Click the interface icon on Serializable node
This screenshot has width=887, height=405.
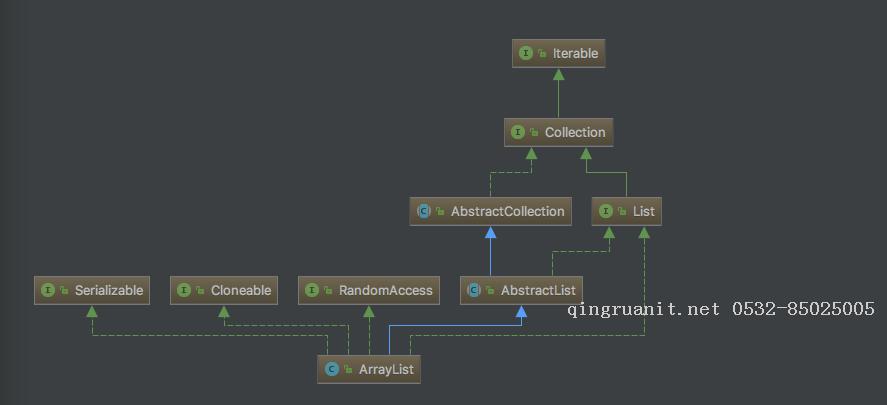pyautogui.click(x=48, y=291)
